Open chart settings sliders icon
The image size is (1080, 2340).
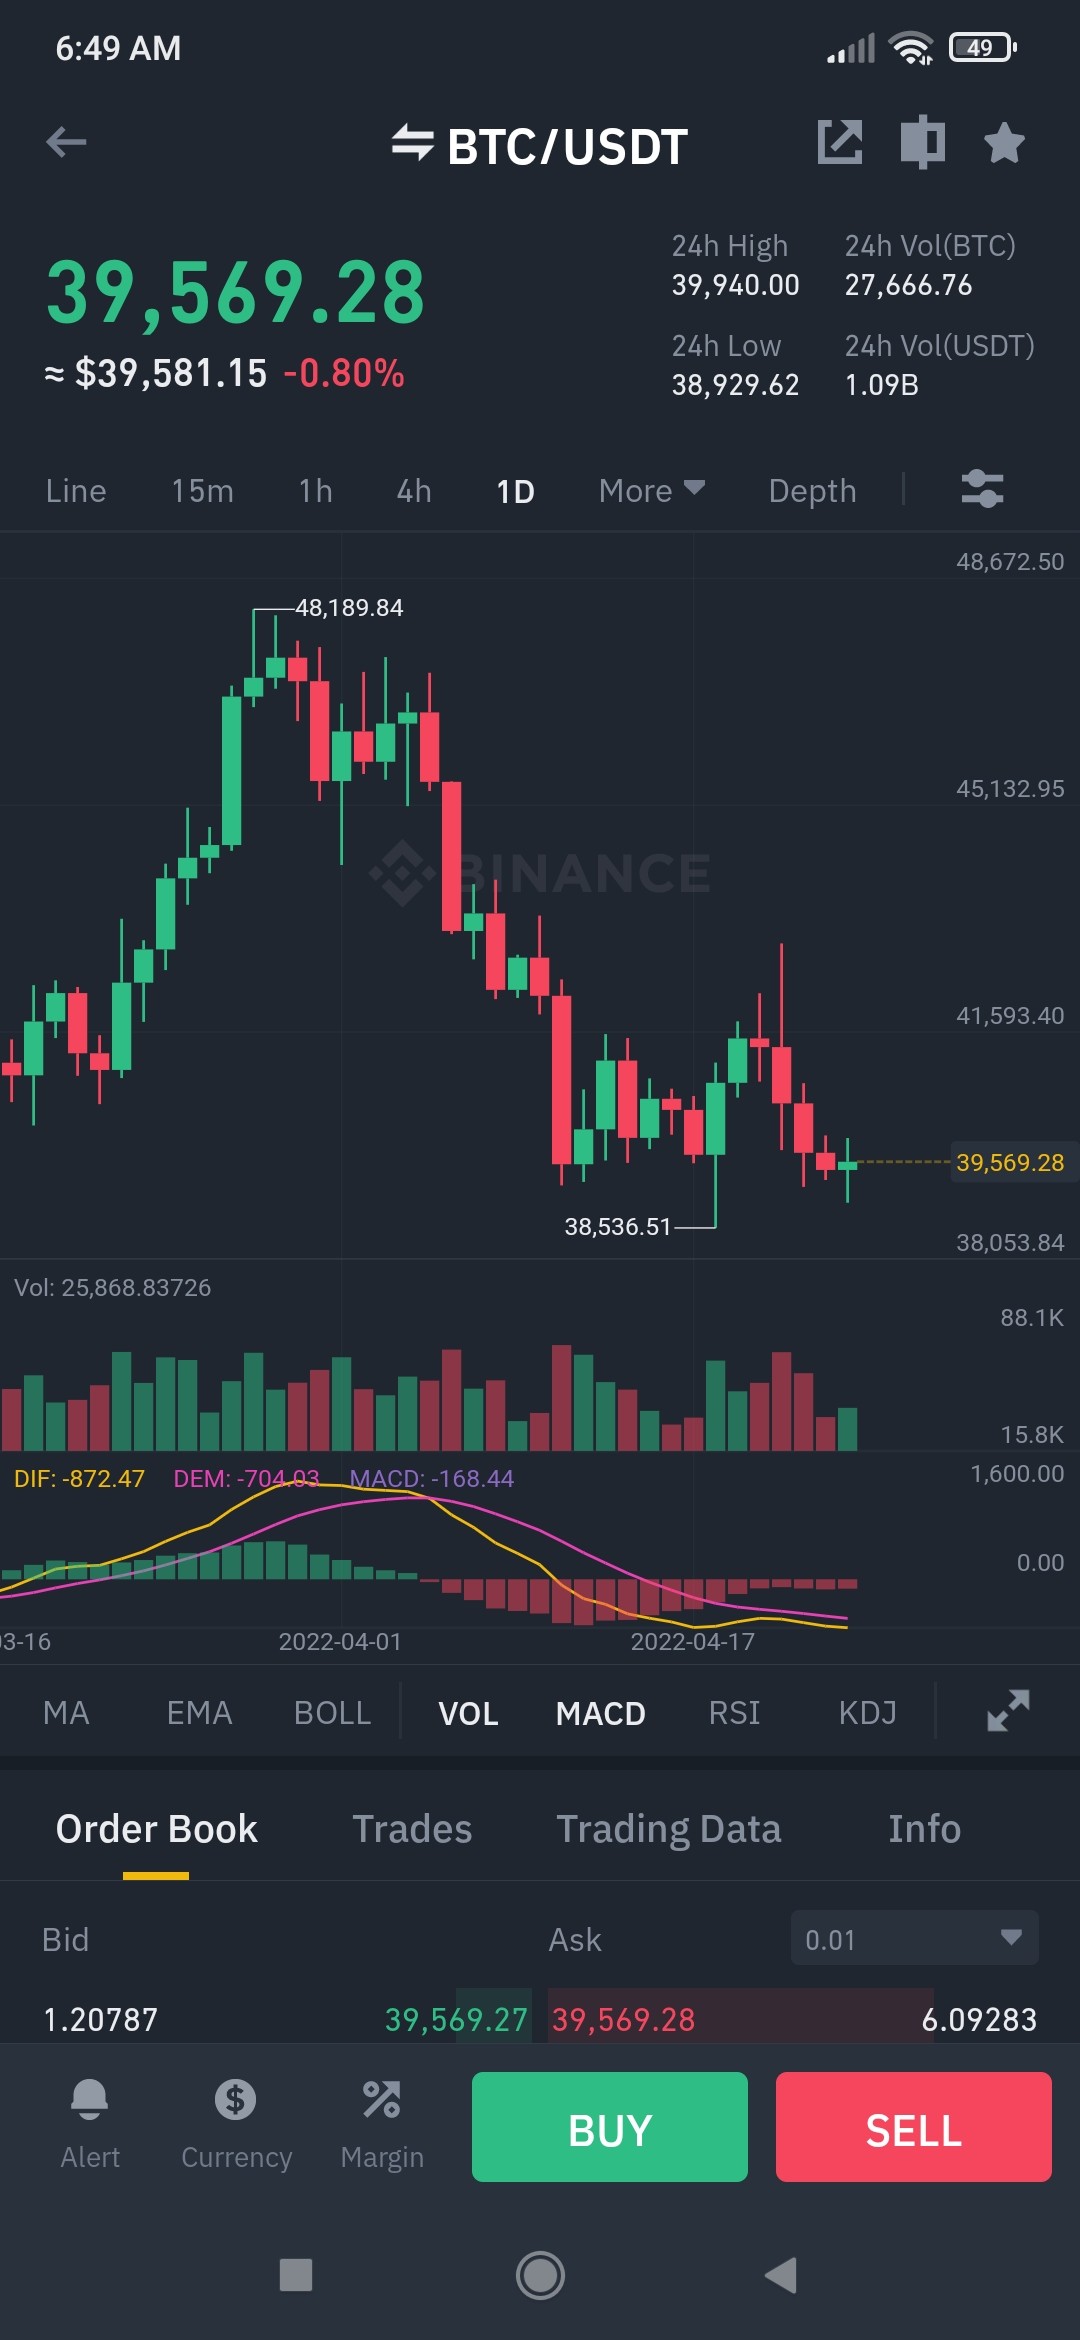(x=982, y=490)
